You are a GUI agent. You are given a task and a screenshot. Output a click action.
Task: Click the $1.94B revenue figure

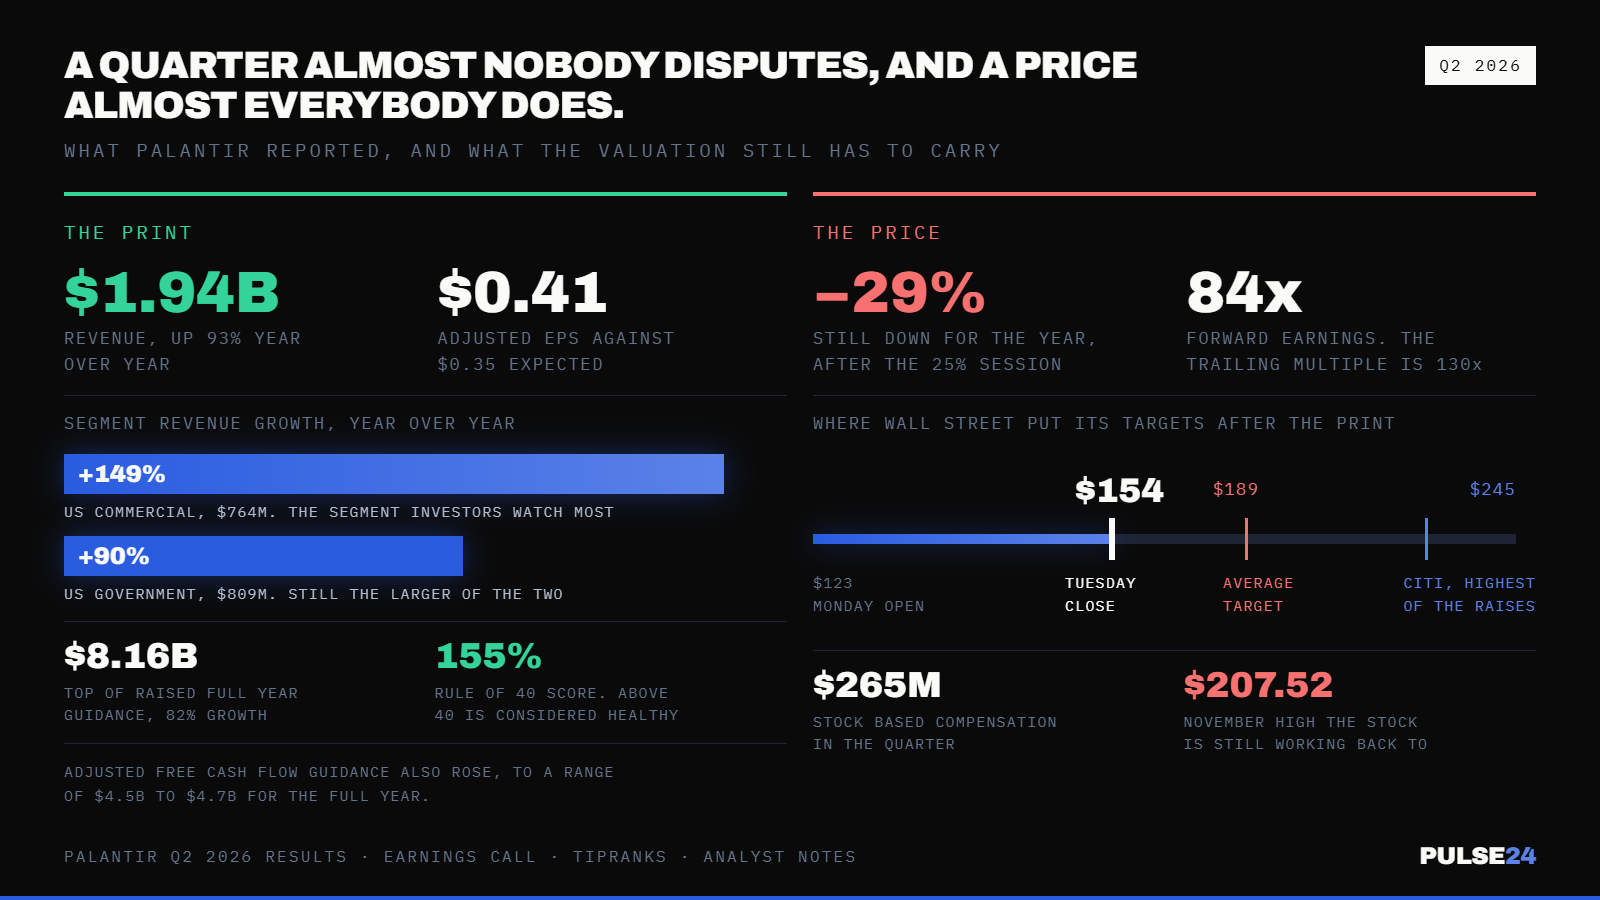(172, 292)
